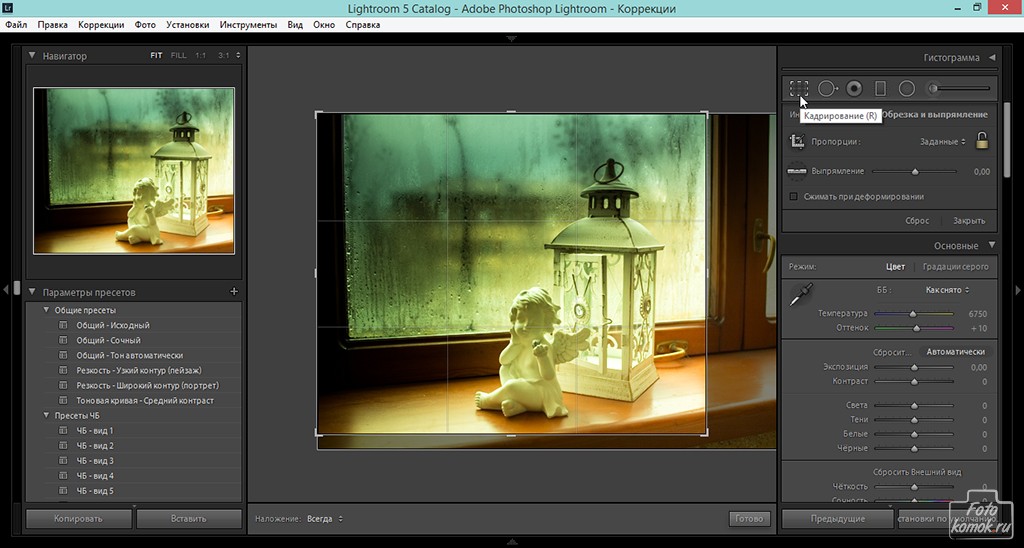Click preset icon for ЧБ - вид 3
Screen dimensions: 1024x548
[63, 460]
